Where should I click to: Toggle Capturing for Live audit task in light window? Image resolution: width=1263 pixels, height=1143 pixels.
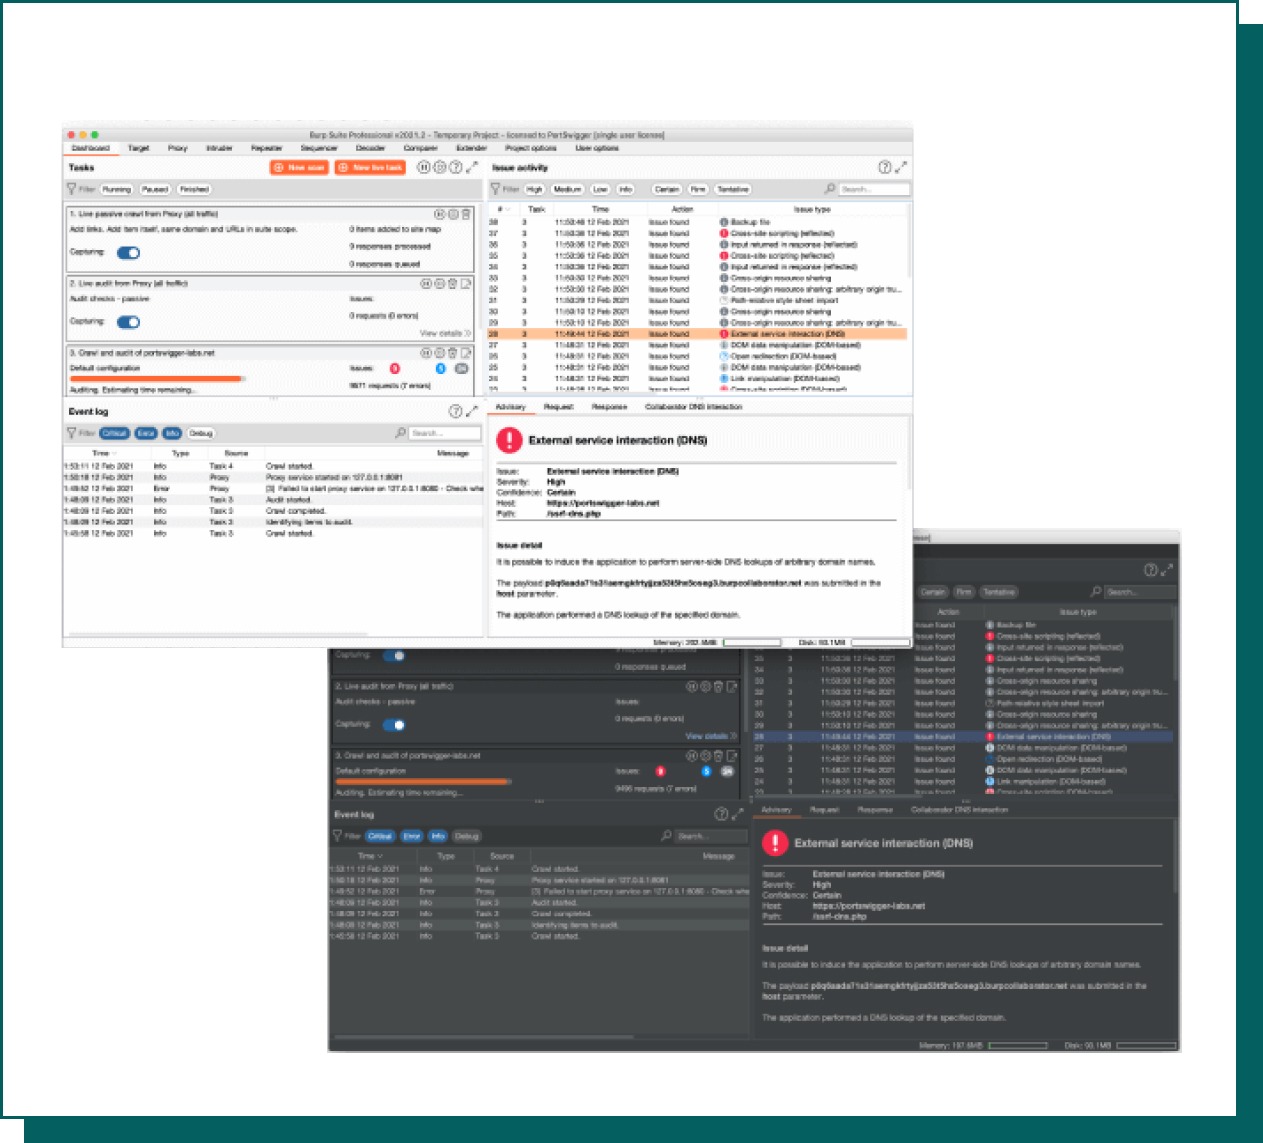128,322
